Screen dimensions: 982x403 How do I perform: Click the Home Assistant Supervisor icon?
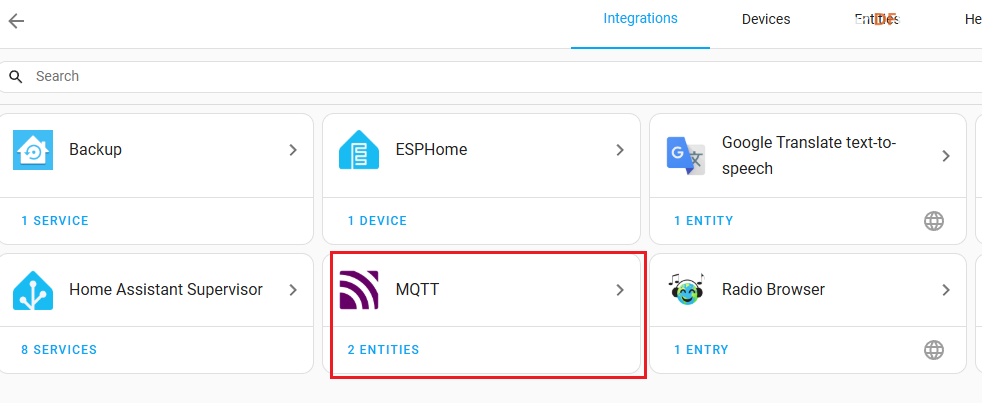click(33, 290)
